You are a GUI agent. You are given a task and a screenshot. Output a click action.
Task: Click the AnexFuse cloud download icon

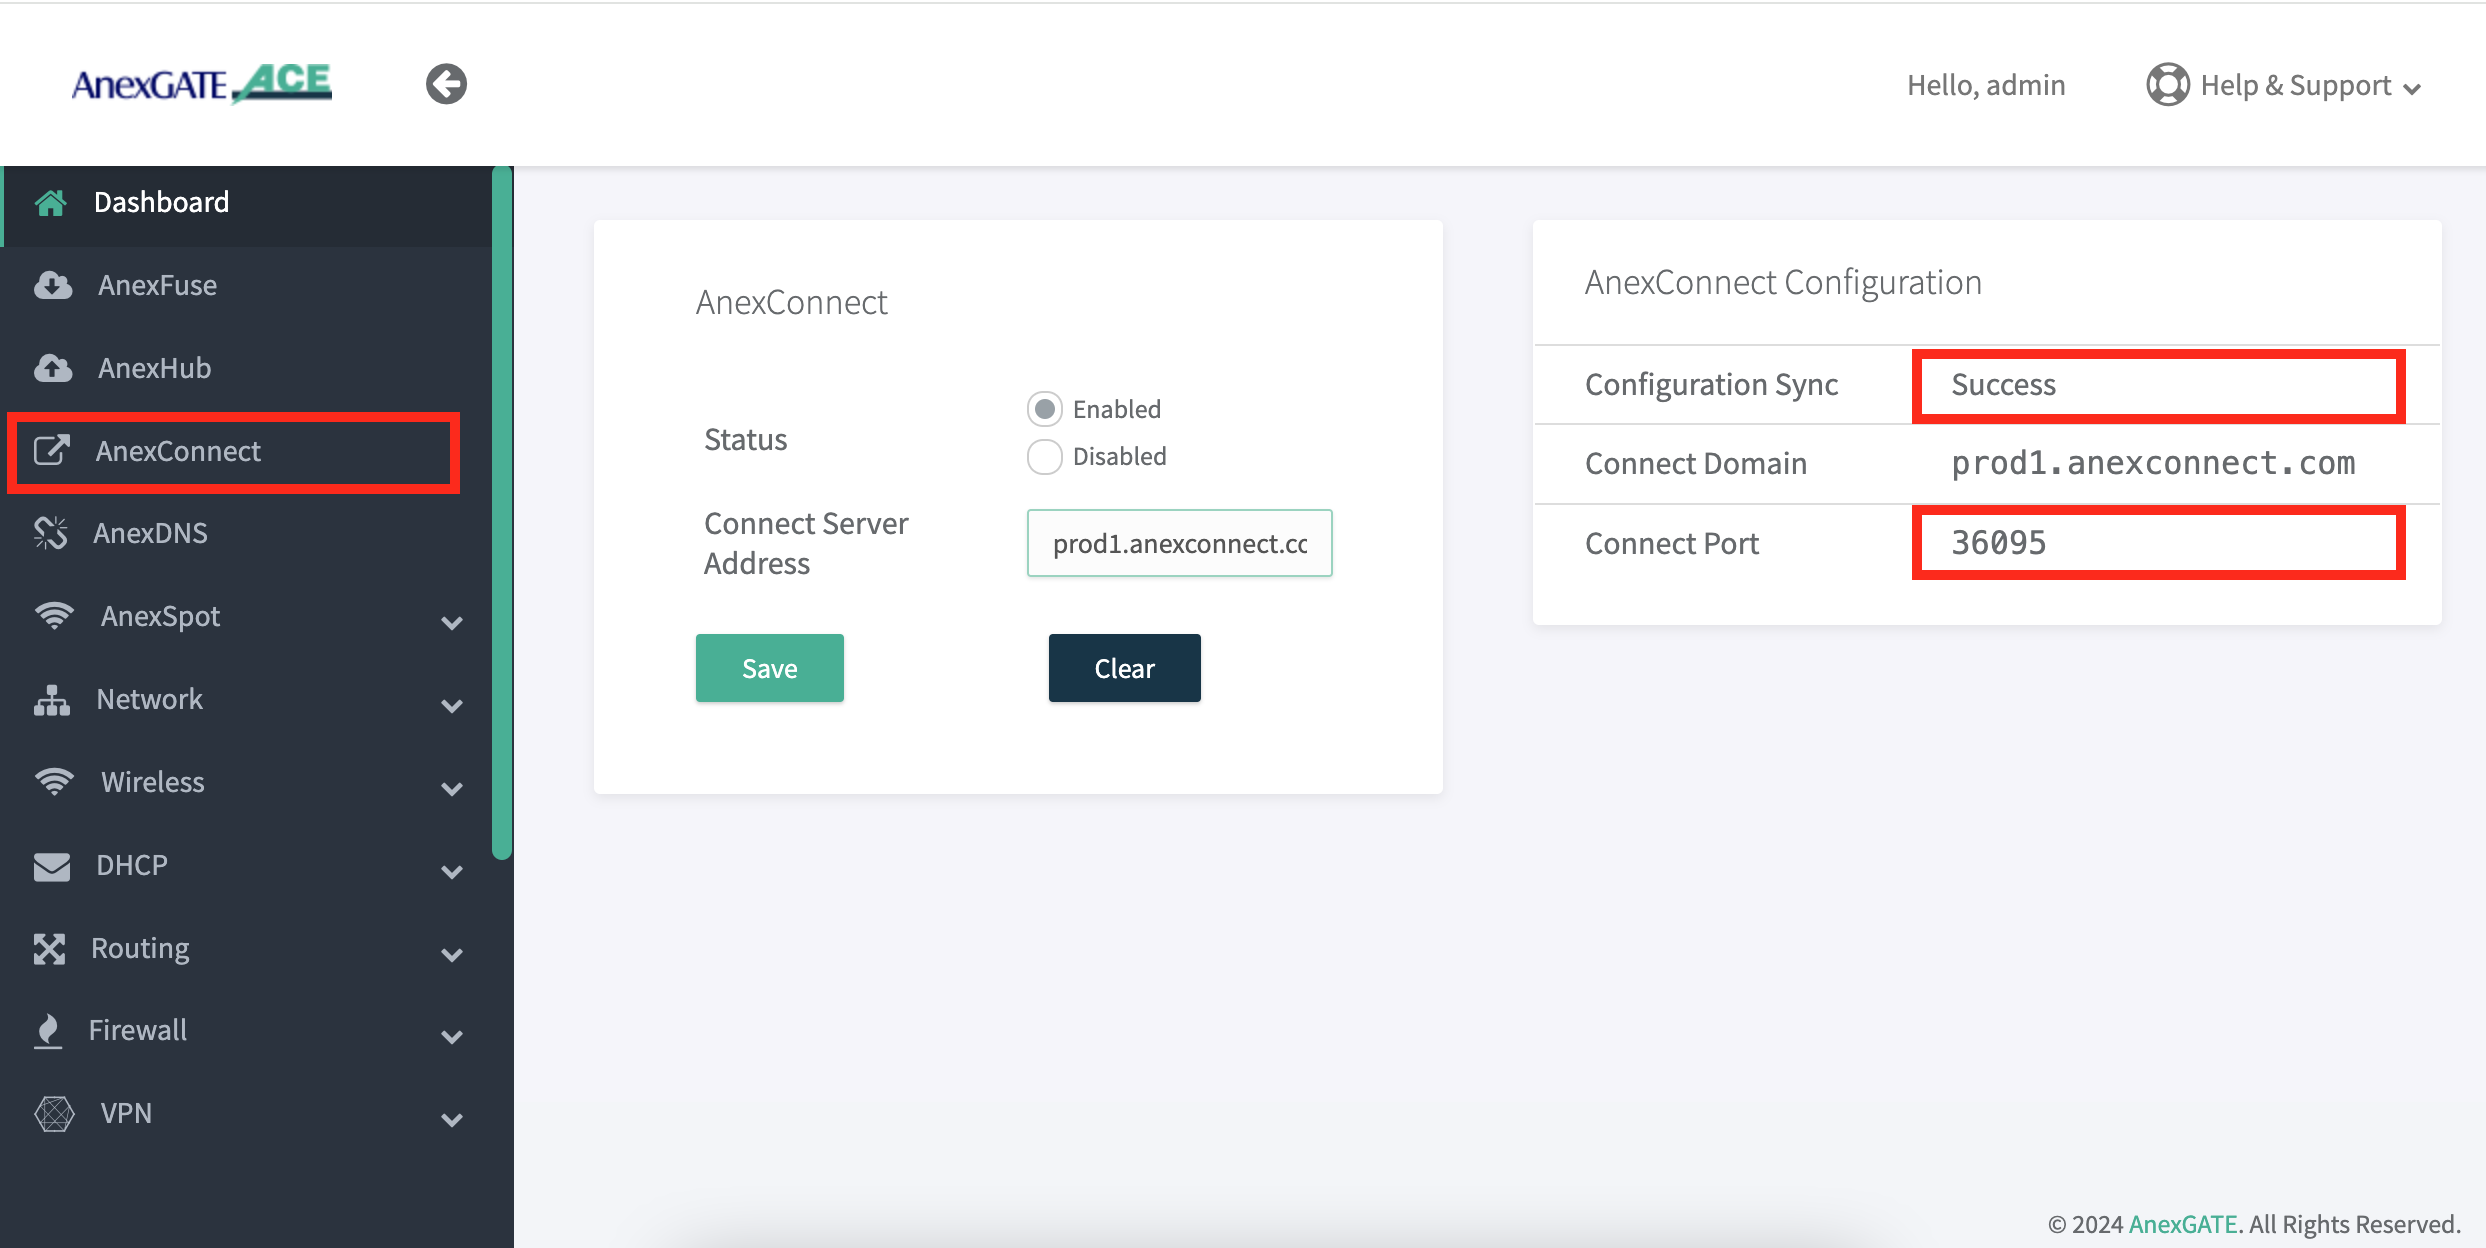[x=53, y=286]
